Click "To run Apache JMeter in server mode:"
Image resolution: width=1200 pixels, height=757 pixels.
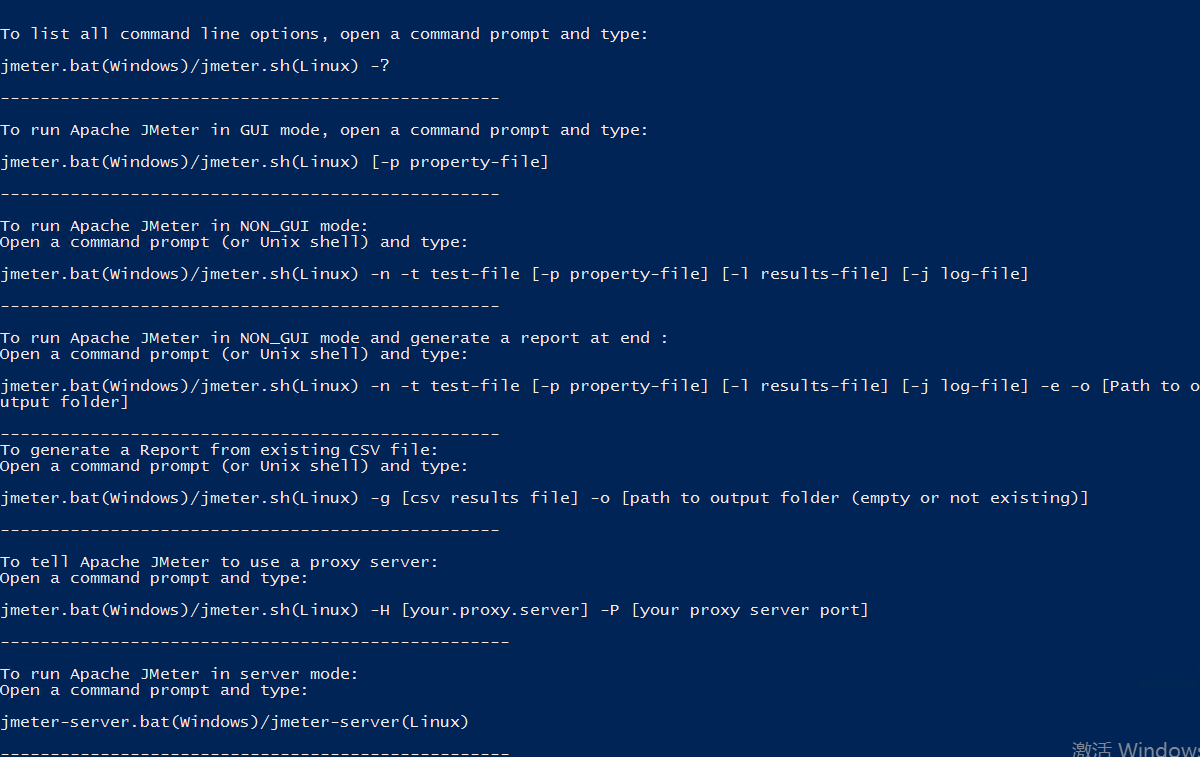179,674
